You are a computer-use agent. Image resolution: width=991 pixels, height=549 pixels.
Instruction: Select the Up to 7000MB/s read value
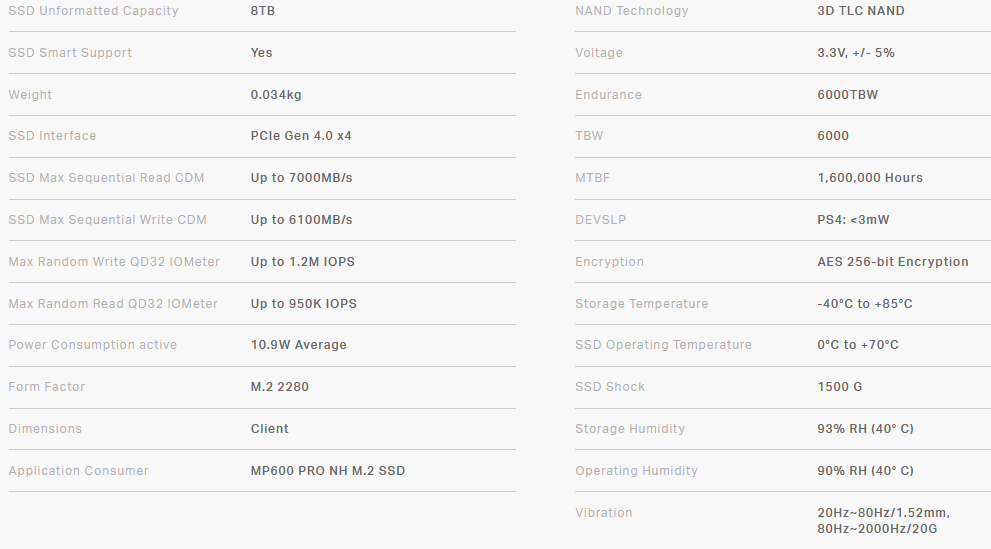pos(301,178)
